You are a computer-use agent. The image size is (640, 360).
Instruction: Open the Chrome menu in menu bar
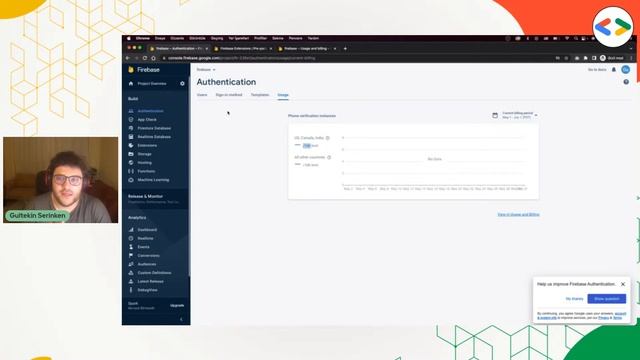point(143,38)
